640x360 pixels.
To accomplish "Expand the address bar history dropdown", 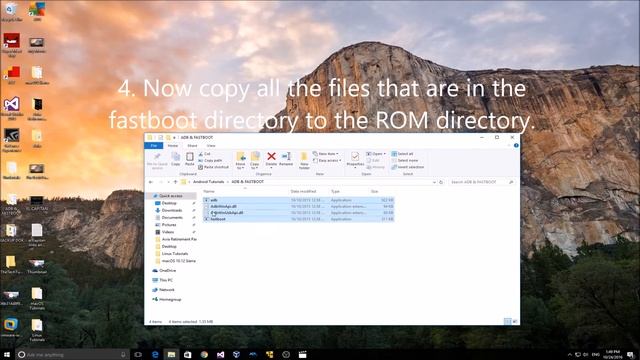I will 434,182.
